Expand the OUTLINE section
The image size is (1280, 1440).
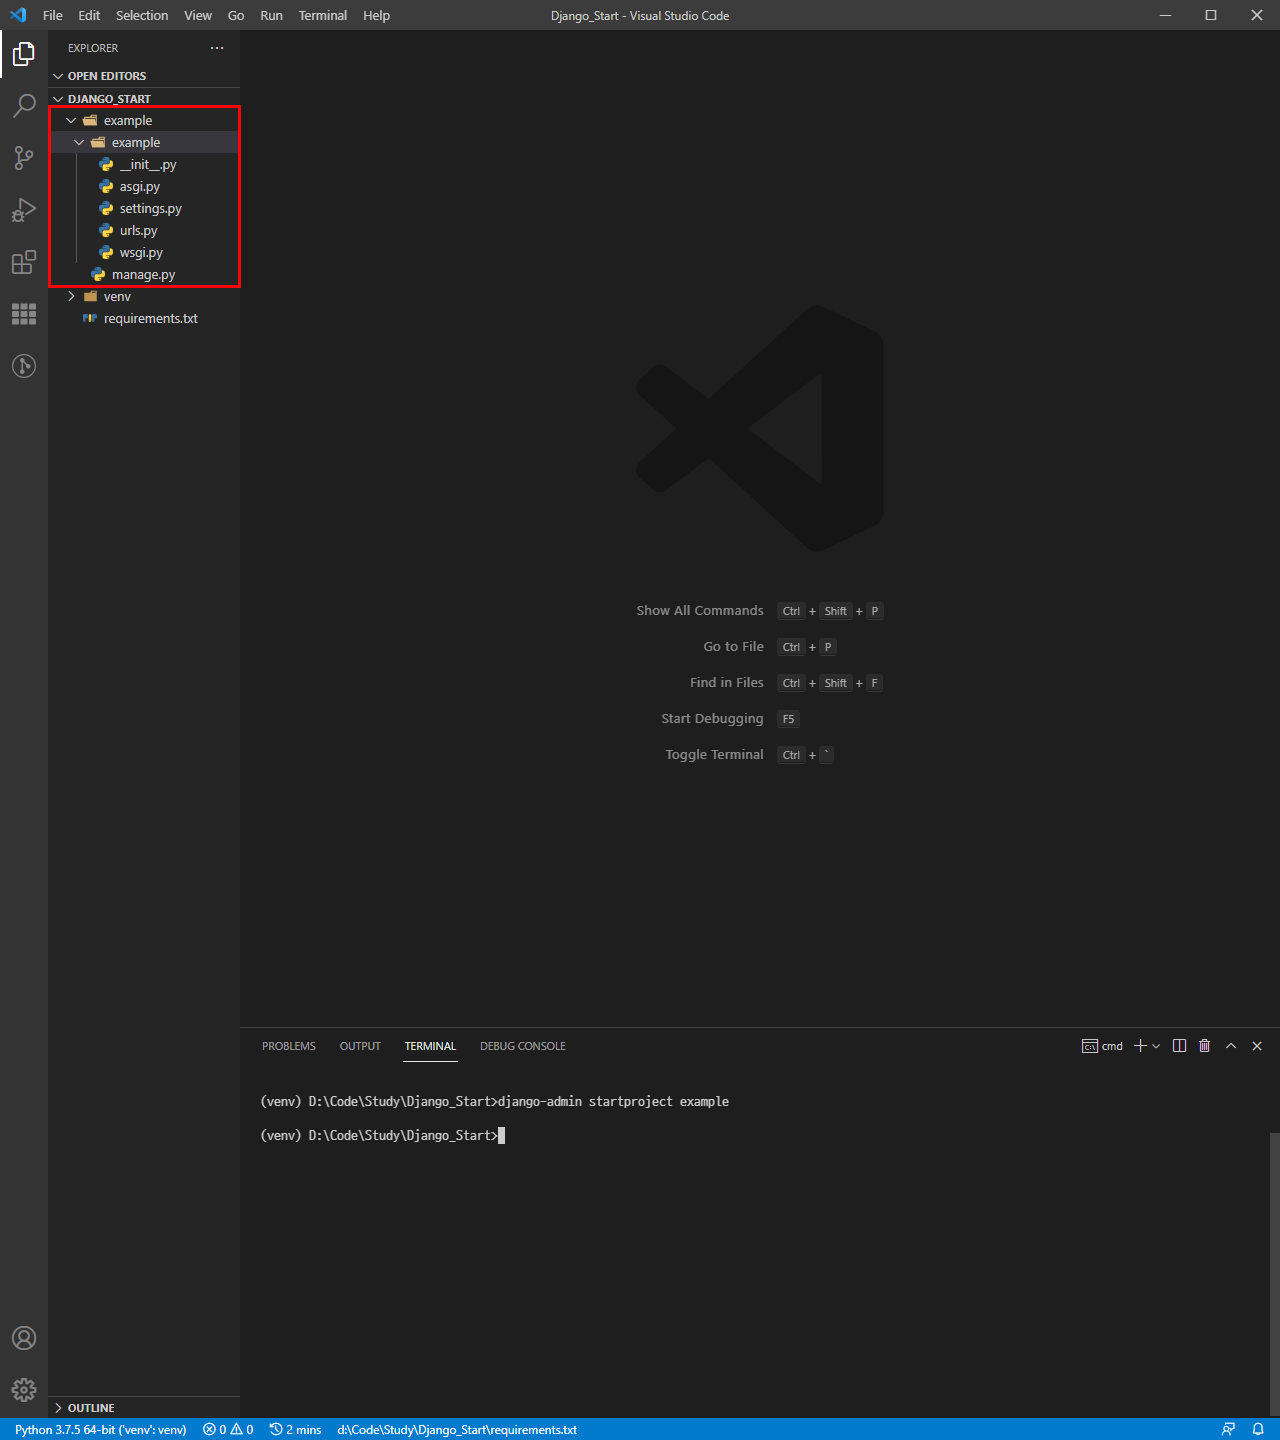pyautogui.click(x=144, y=1408)
